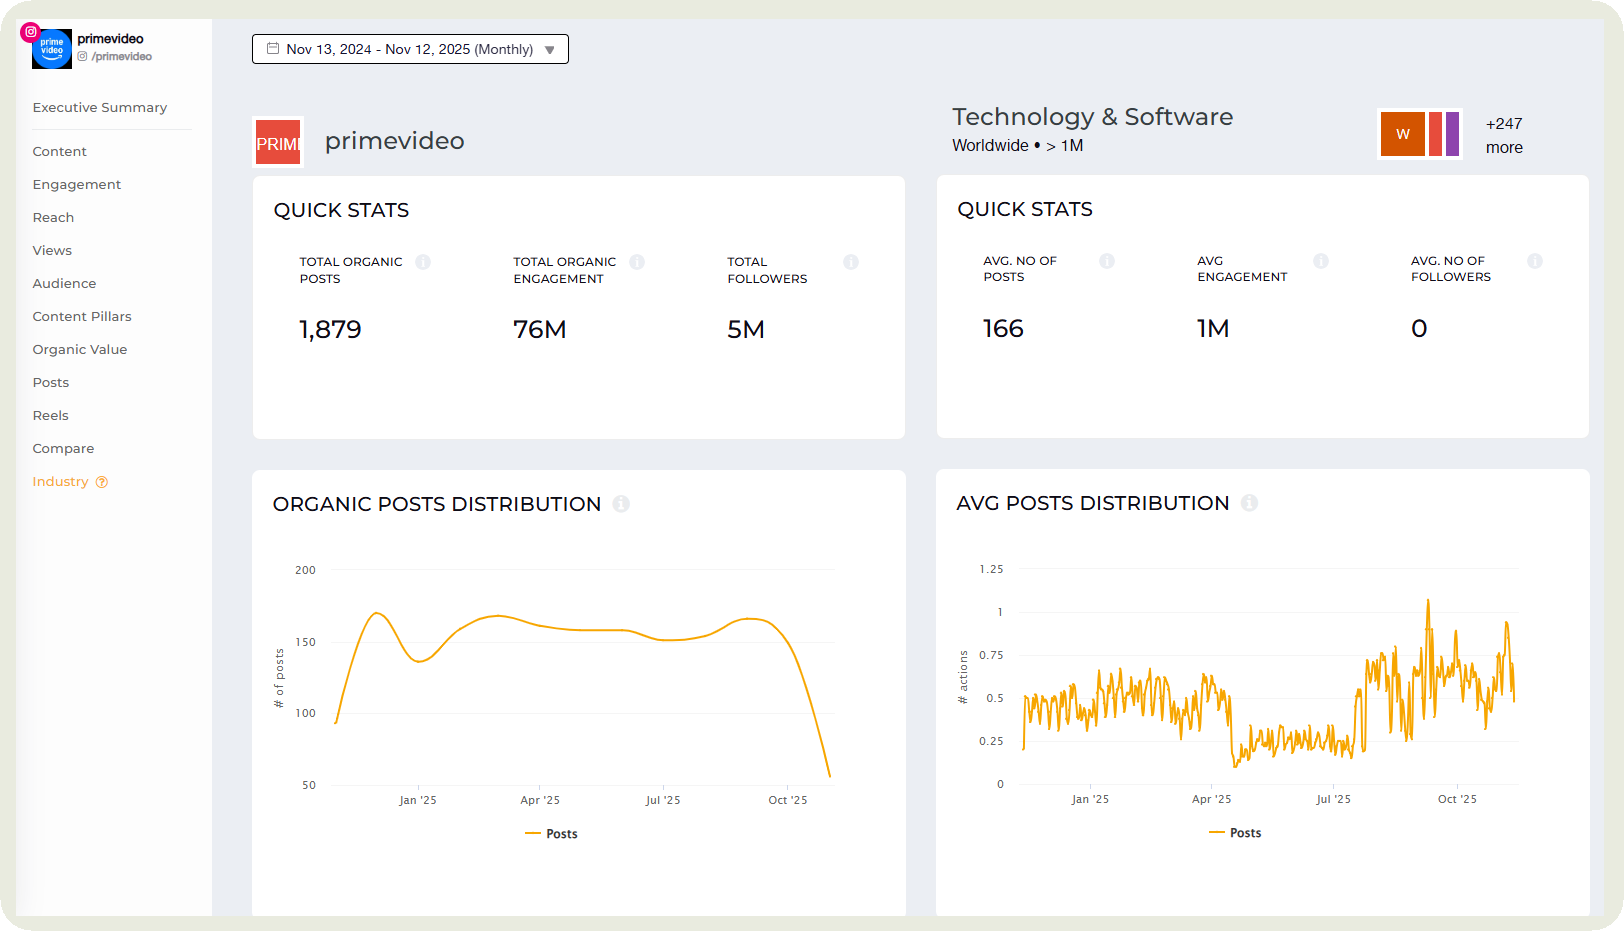This screenshot has height=931, width=1624.
Task: Click the info icon next to Total Organic Posts
Action: [x=423, y=262]
